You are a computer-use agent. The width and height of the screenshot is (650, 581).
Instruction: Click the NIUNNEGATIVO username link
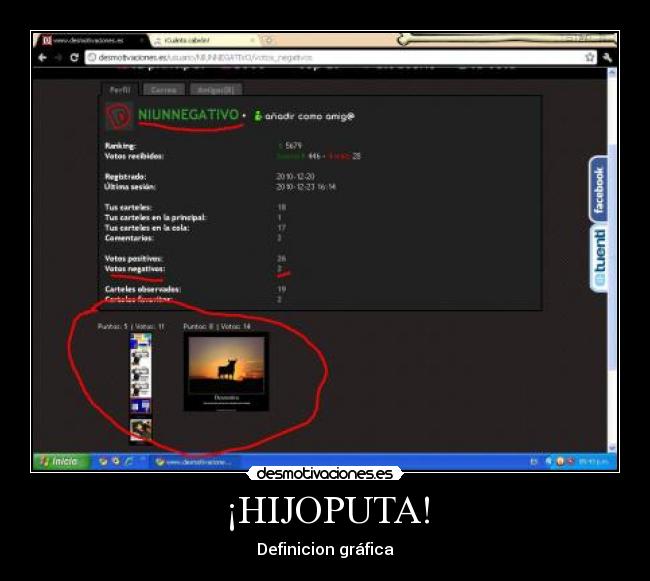tap(189, 114)
